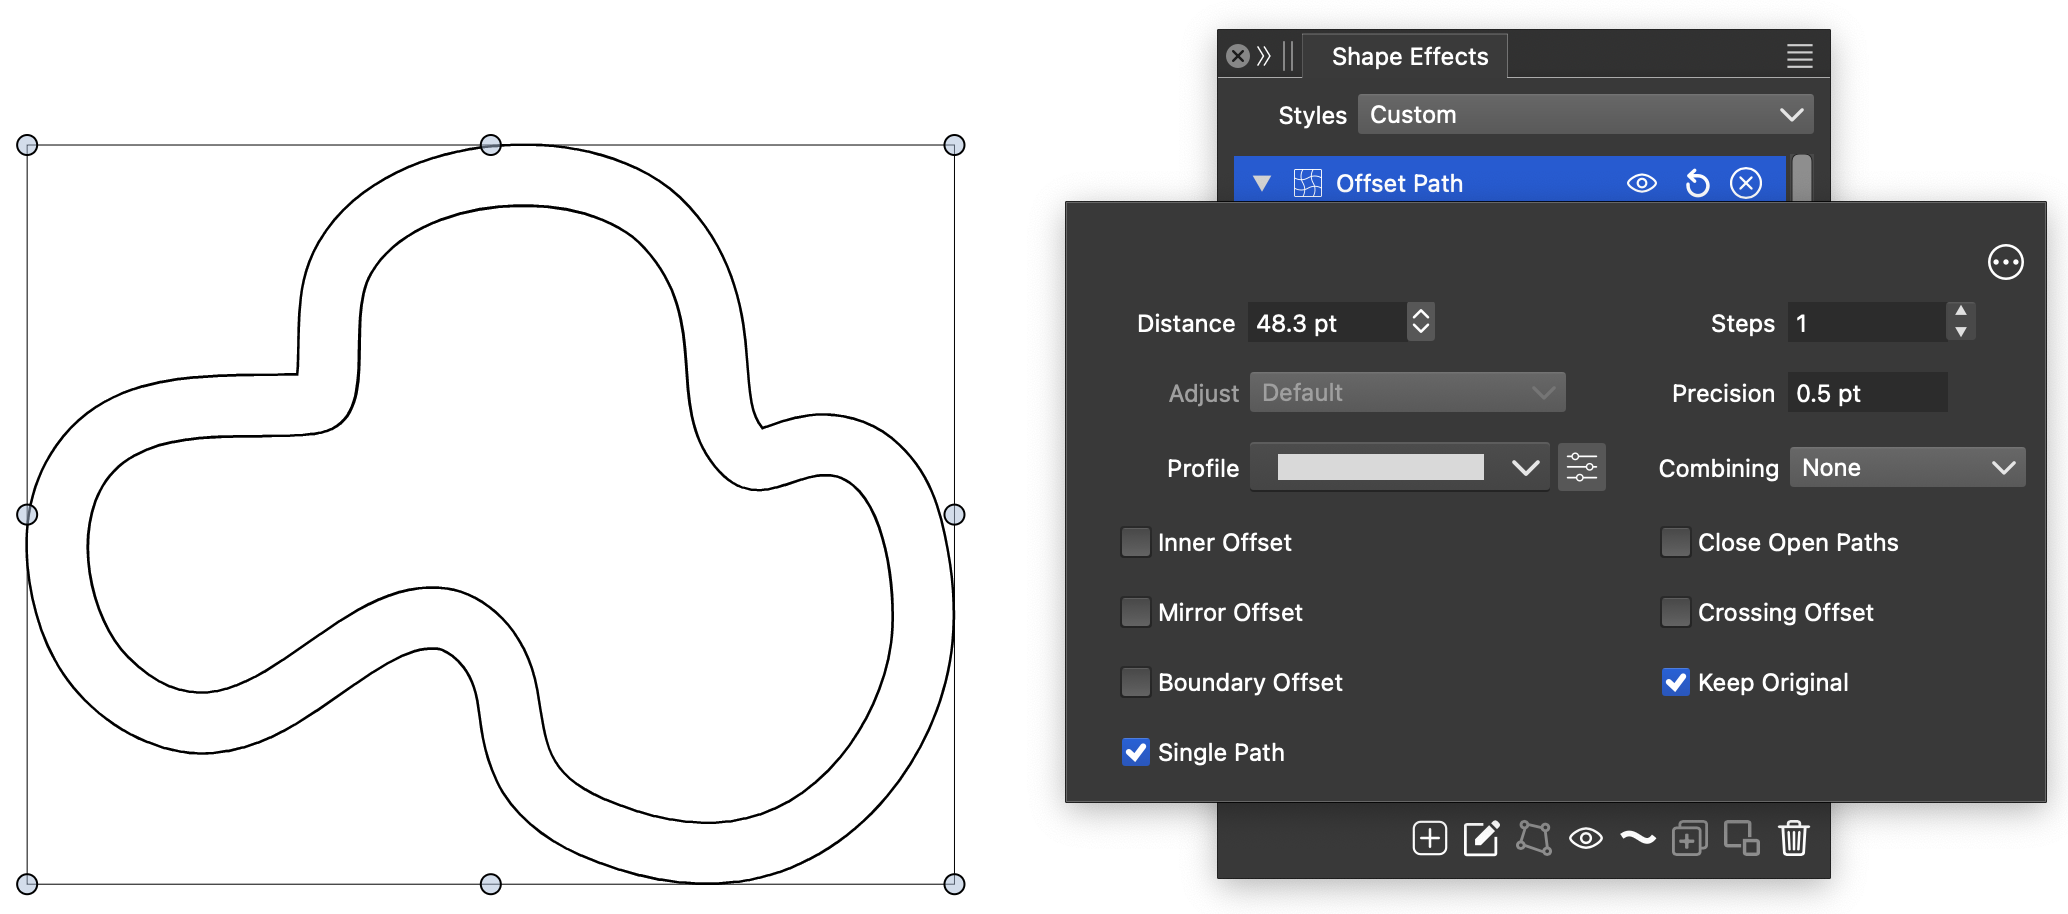Click the delete trash icon in bottom toolbar
The height and width of the screenshot is (914, 2068).
click(x=1793, y=838)
